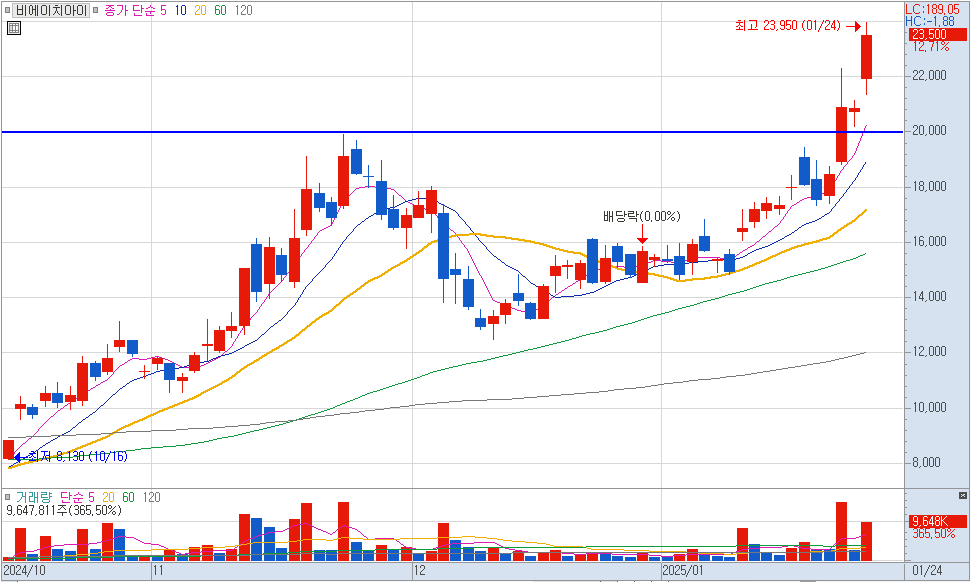Click the 20,000 price axis label
Viewport: 971px width, 582px height.
pos(929,131)
